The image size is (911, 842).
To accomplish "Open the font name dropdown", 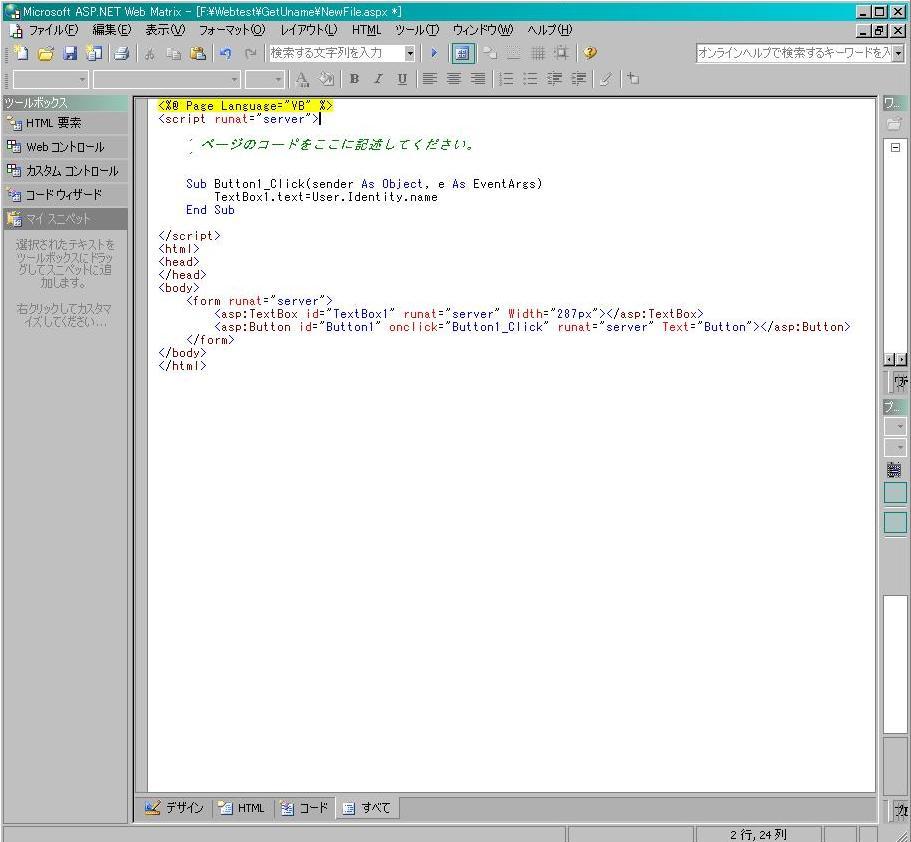I will [166, 79].
